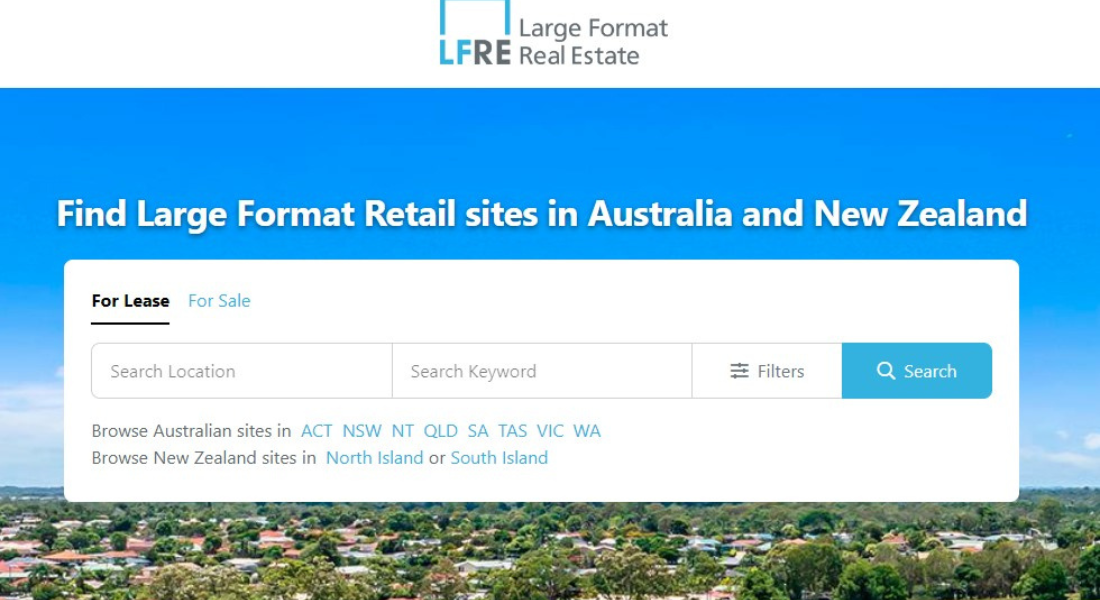
Task: Go to VIC sites
Action: click(550, 431)
